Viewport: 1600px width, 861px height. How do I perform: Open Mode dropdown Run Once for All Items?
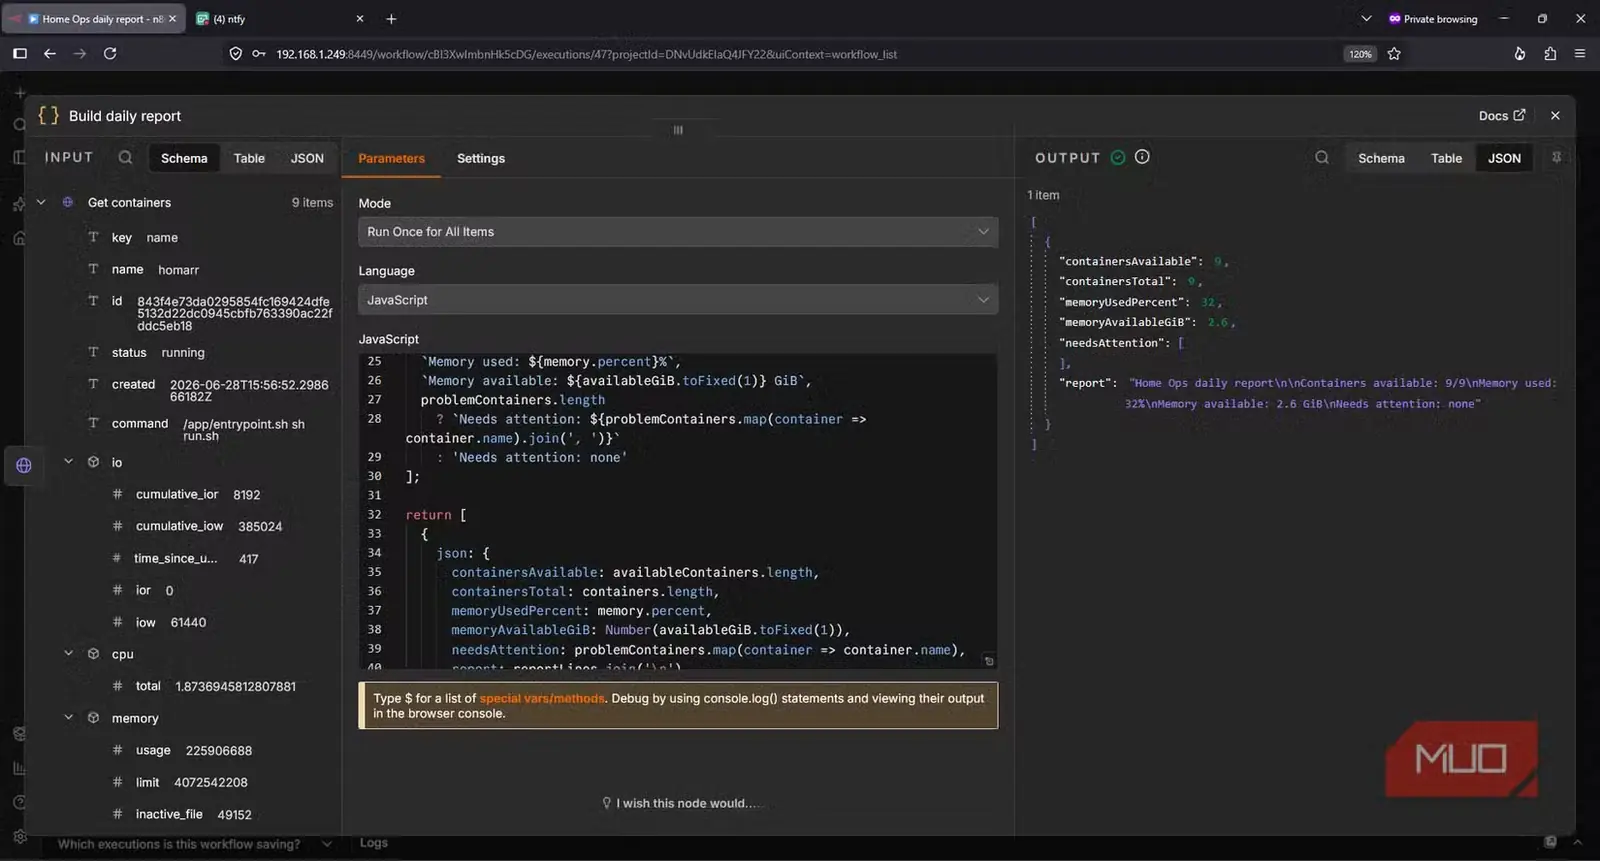click(678, 232)
